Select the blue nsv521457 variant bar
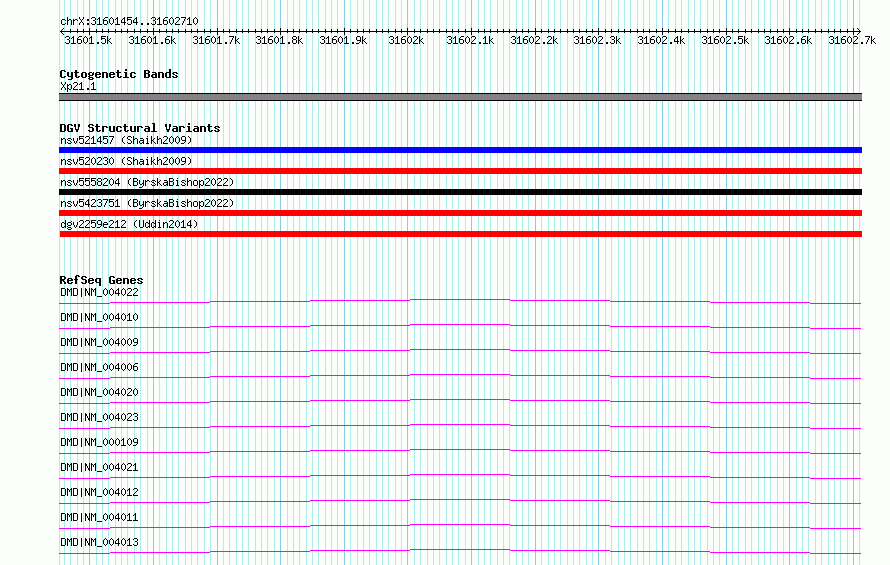 [460, 150]
